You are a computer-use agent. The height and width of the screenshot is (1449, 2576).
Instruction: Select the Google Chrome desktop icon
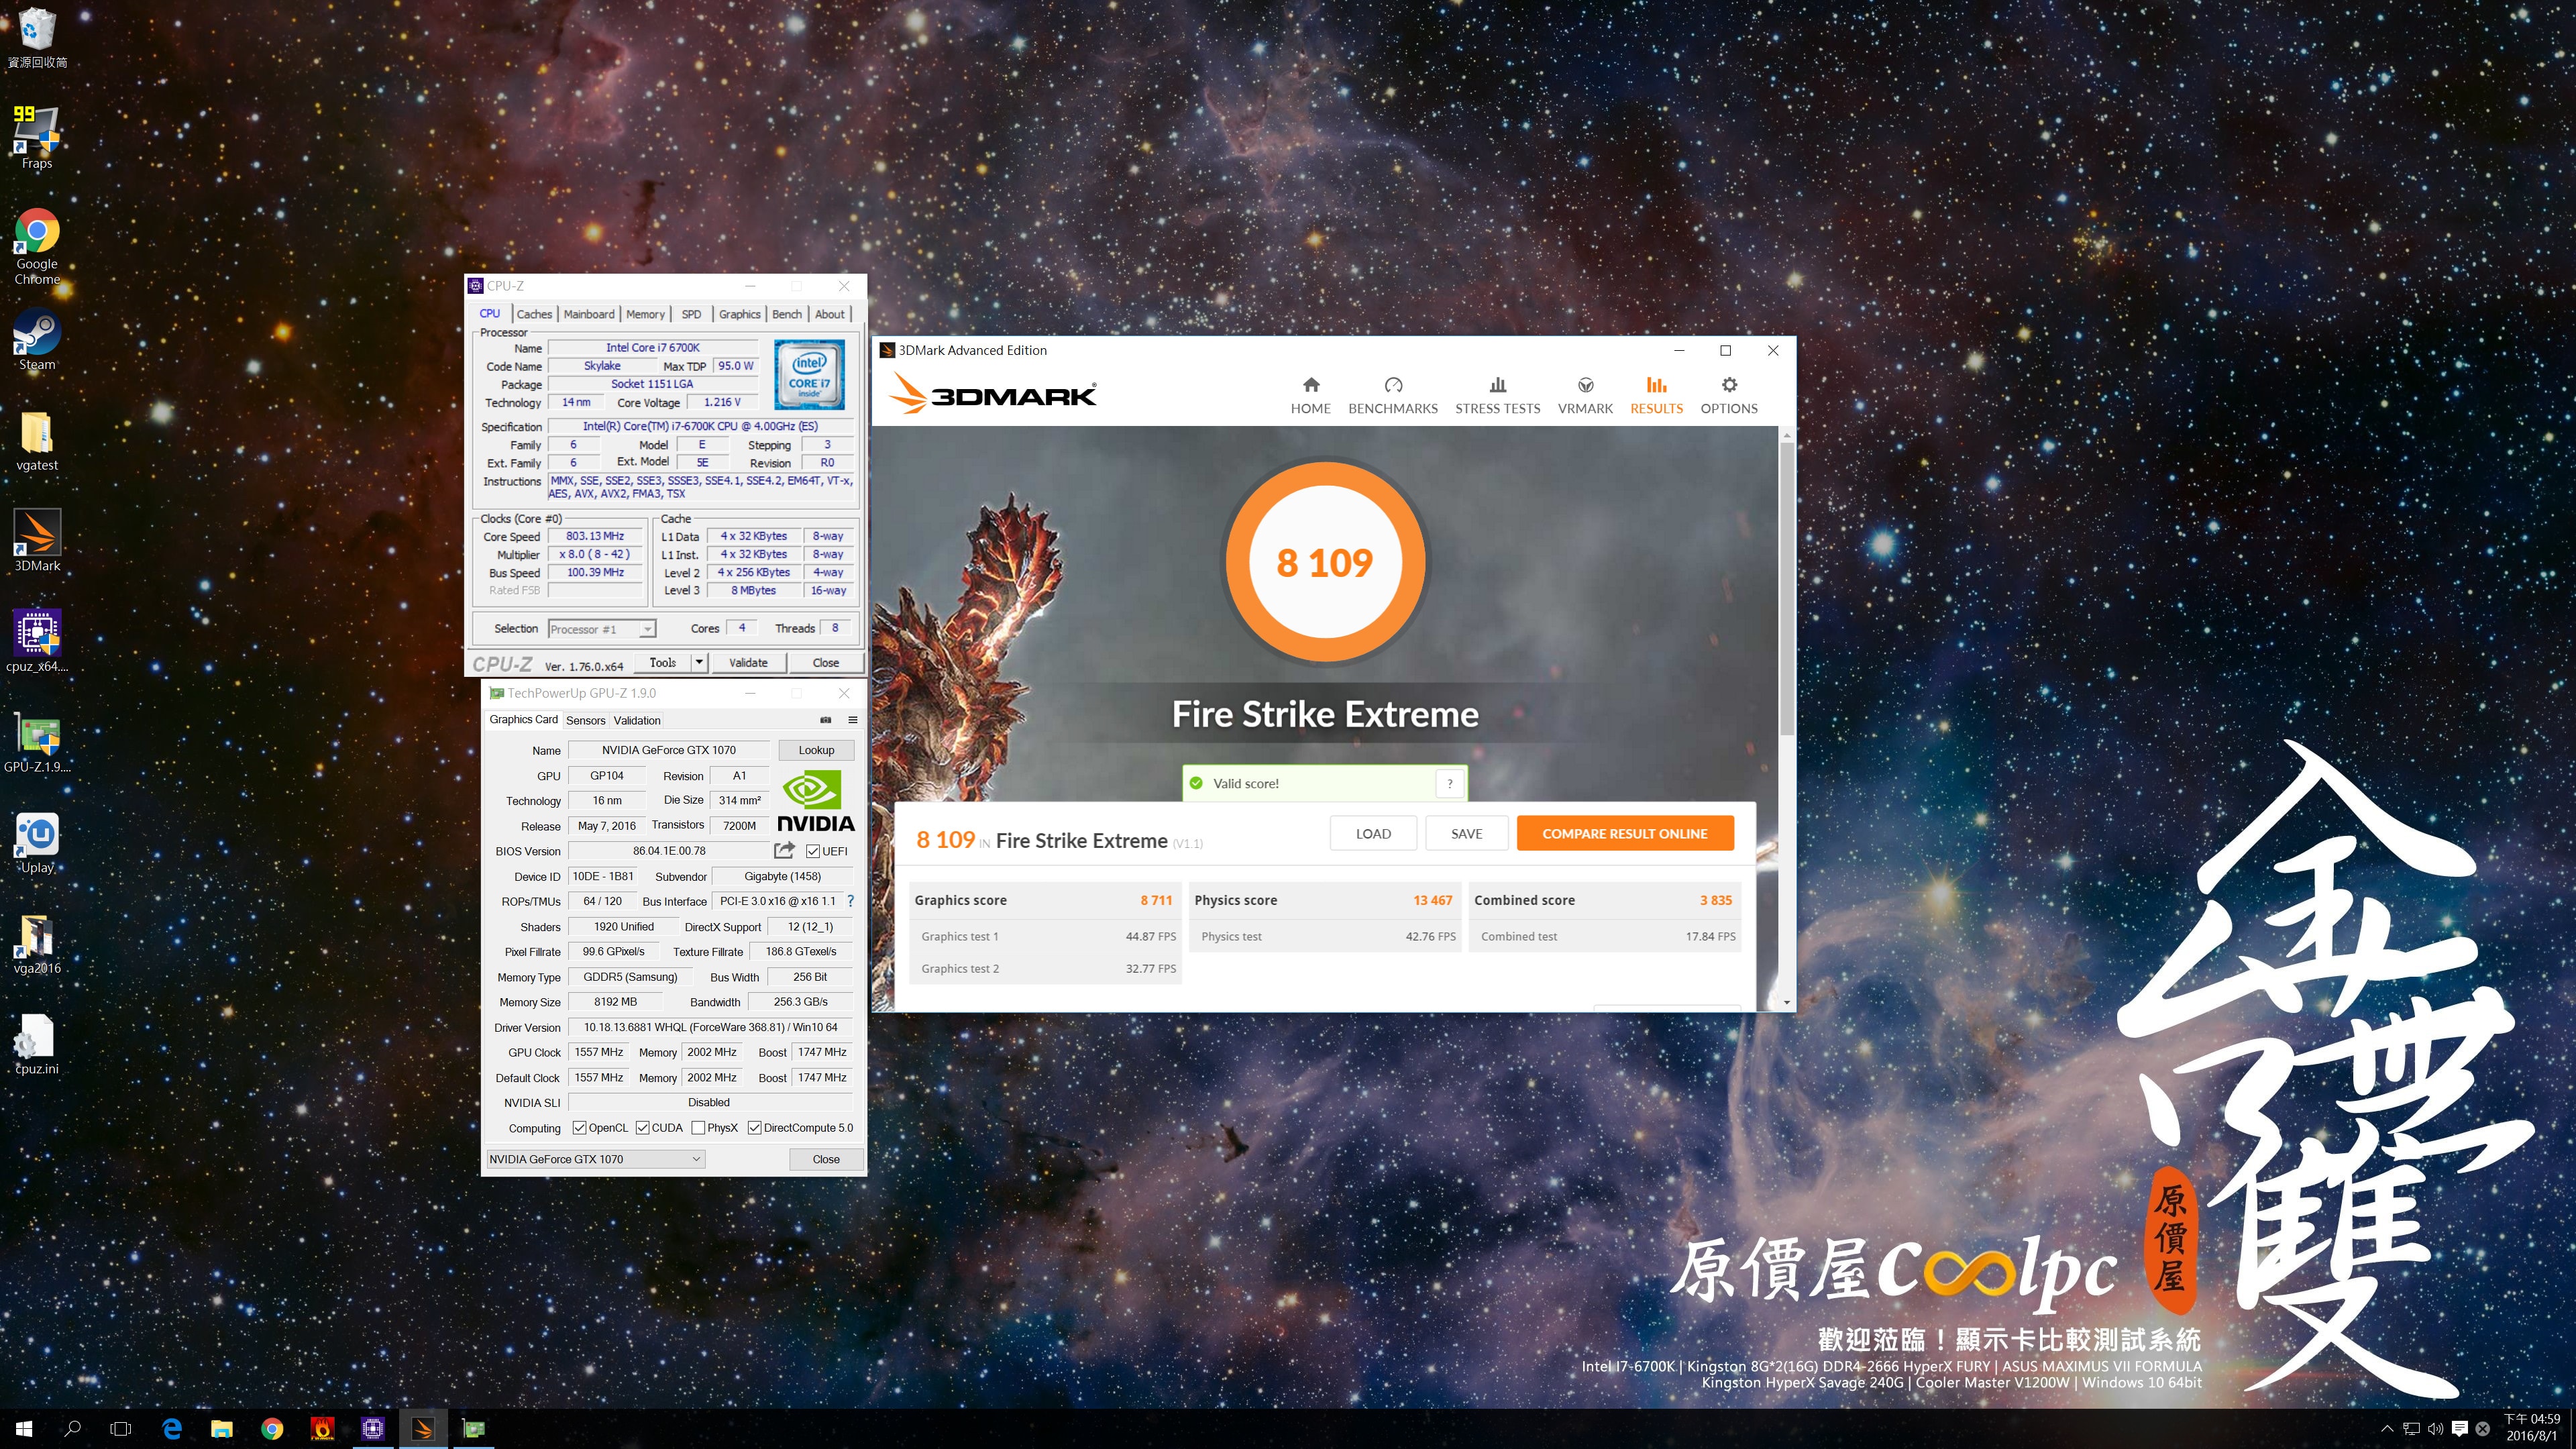[37, 246]
